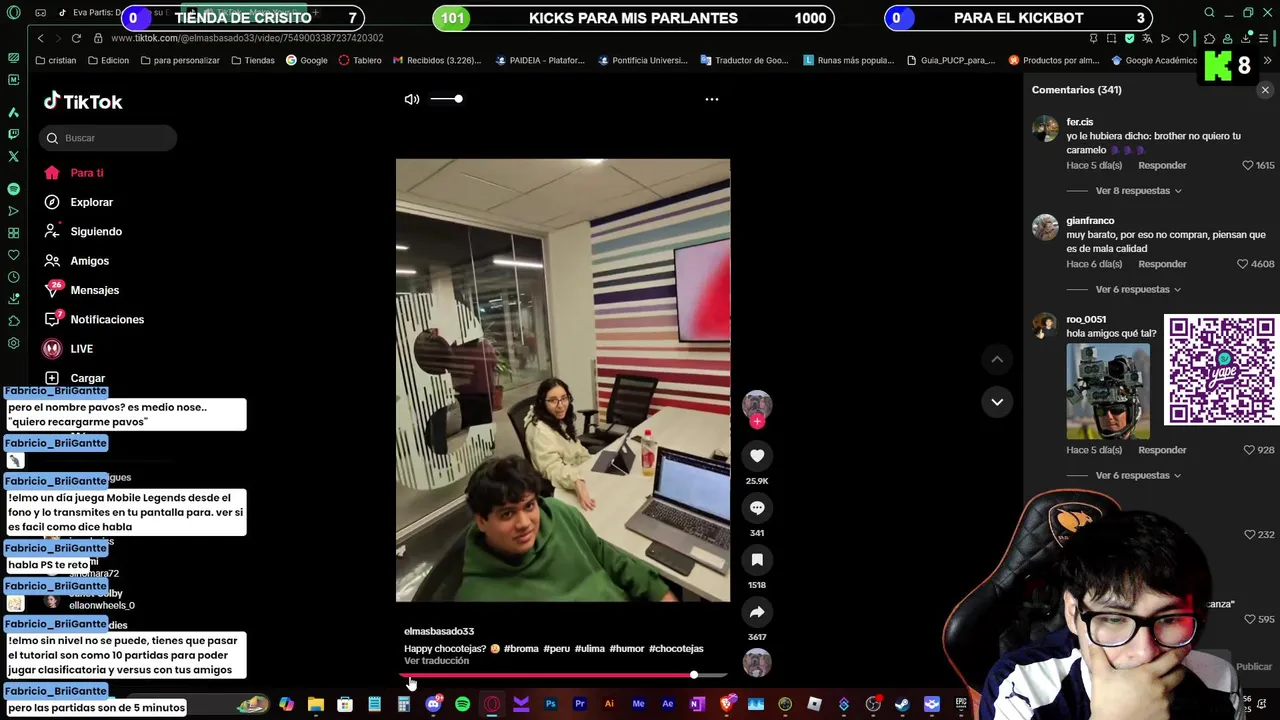Open Premiere Pro from the taskbar
Screen dimensions: 1280x720
pyautogui.click(x=580, y=705)
